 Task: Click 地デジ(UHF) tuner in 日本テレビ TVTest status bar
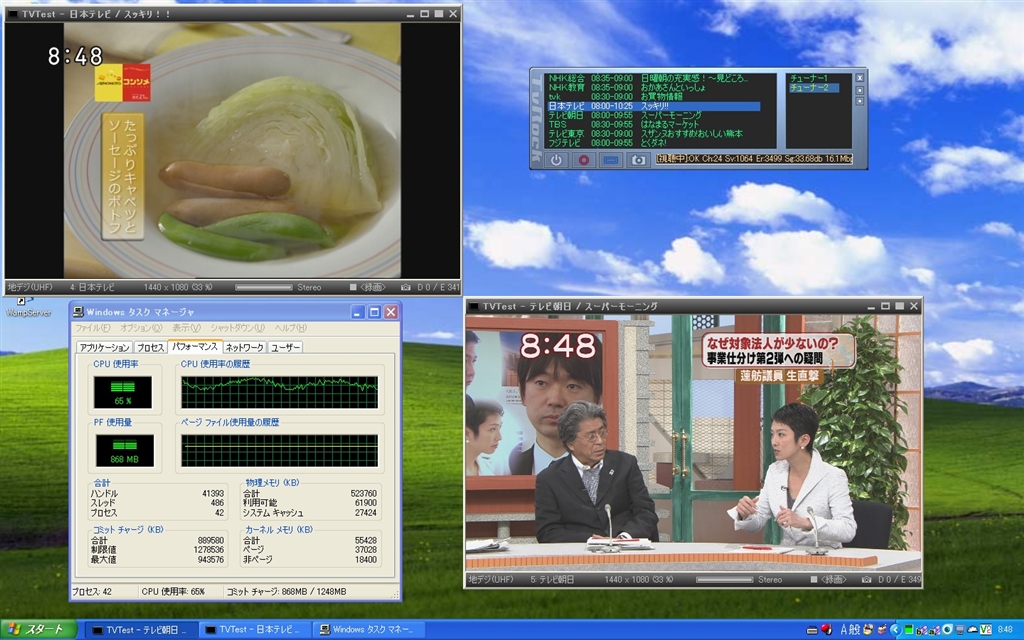[x=30, y=287]
